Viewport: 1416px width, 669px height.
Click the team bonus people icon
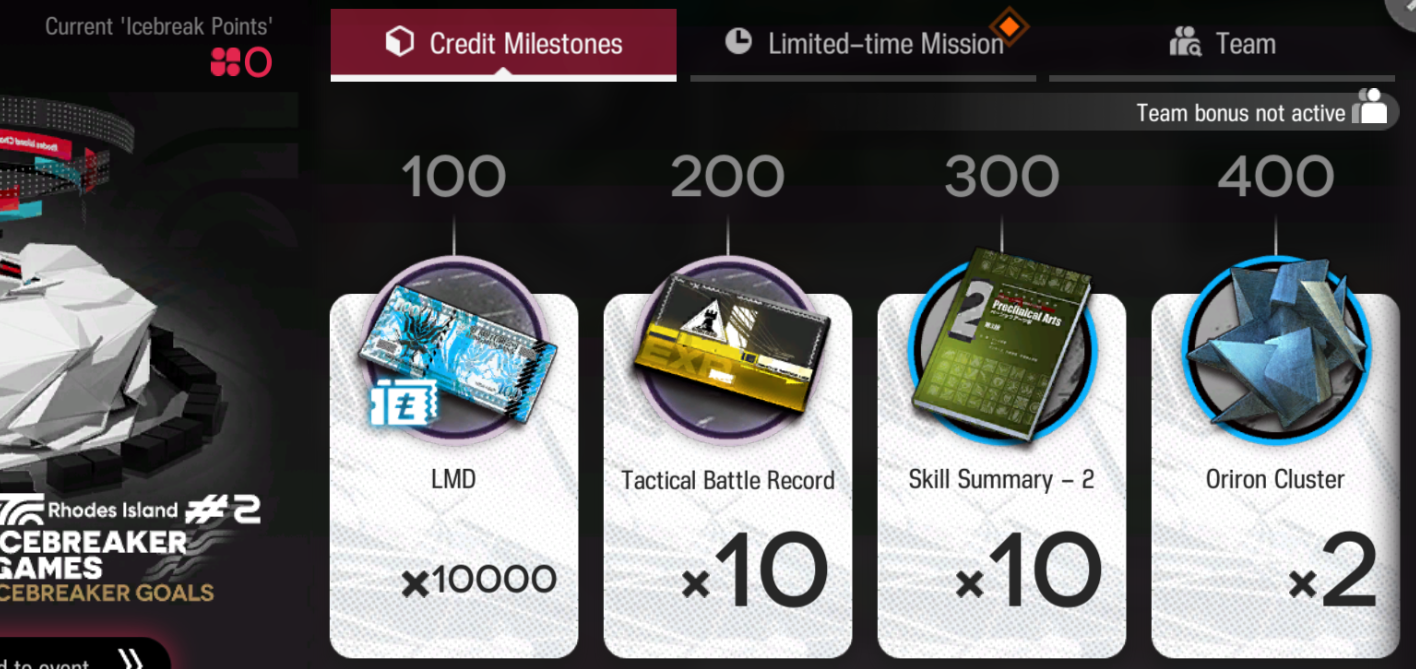(x=1371, y=106)
